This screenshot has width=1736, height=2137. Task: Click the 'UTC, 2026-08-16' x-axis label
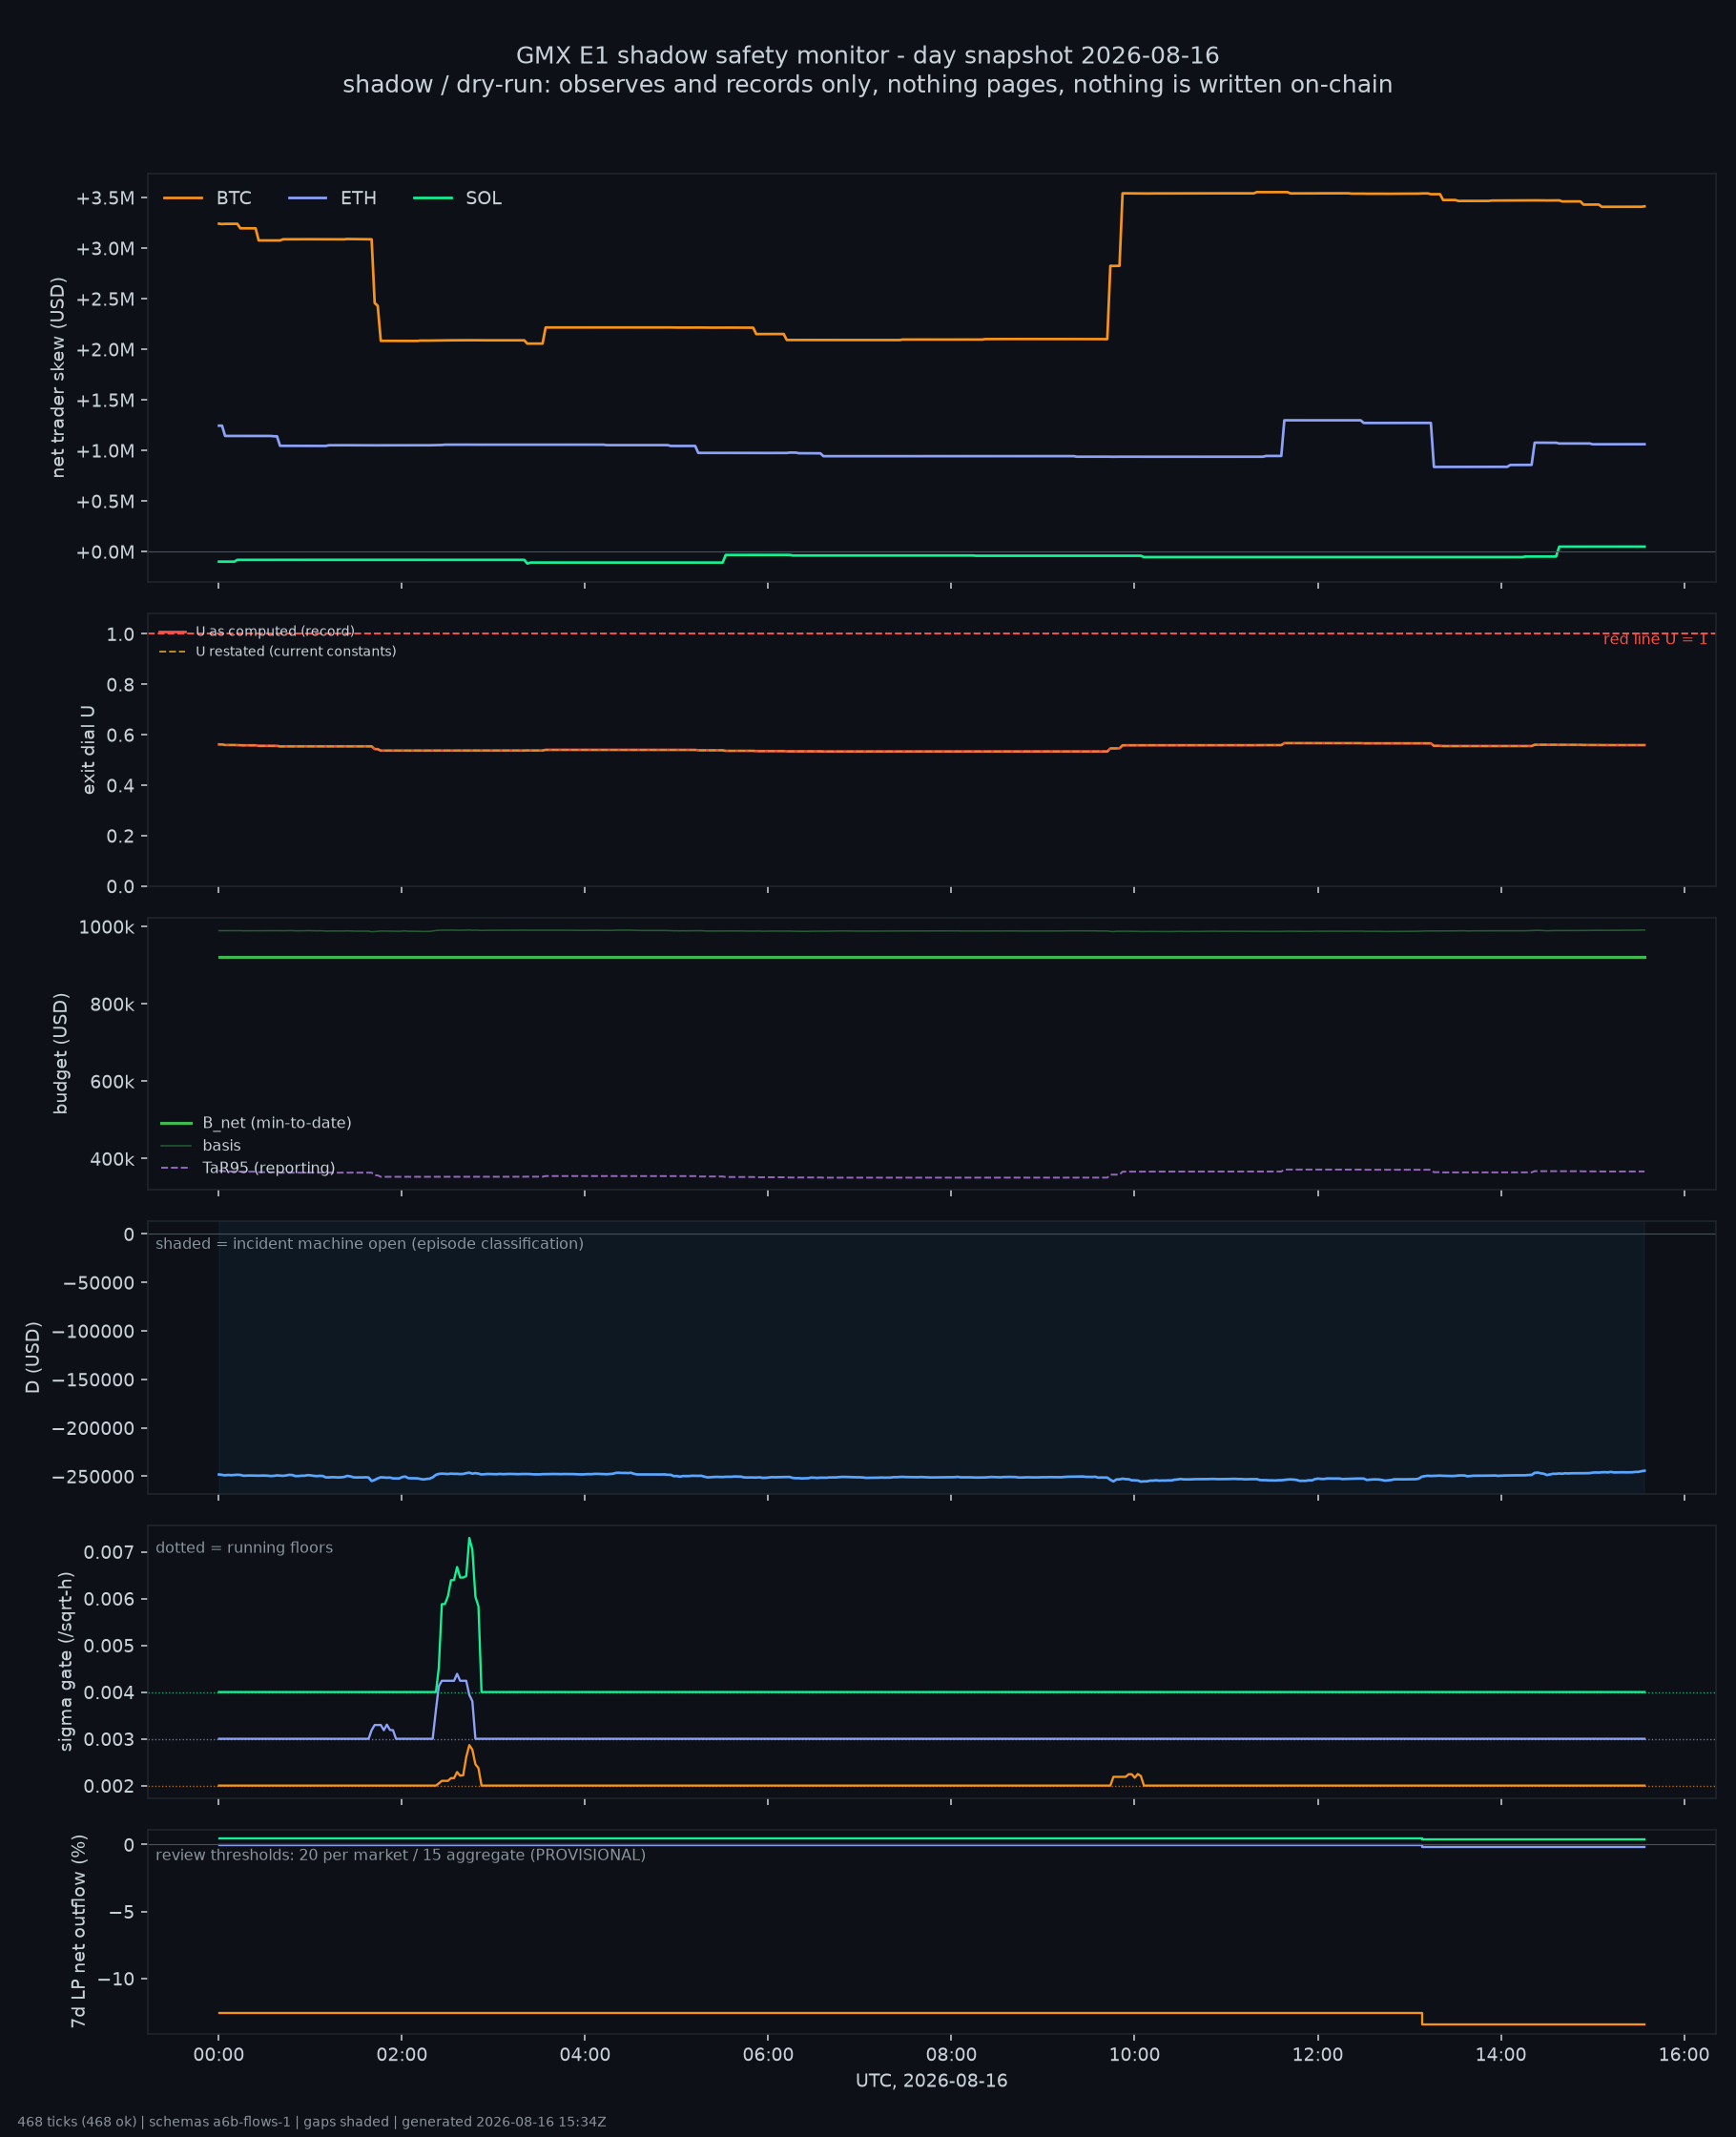point(932,2081)
